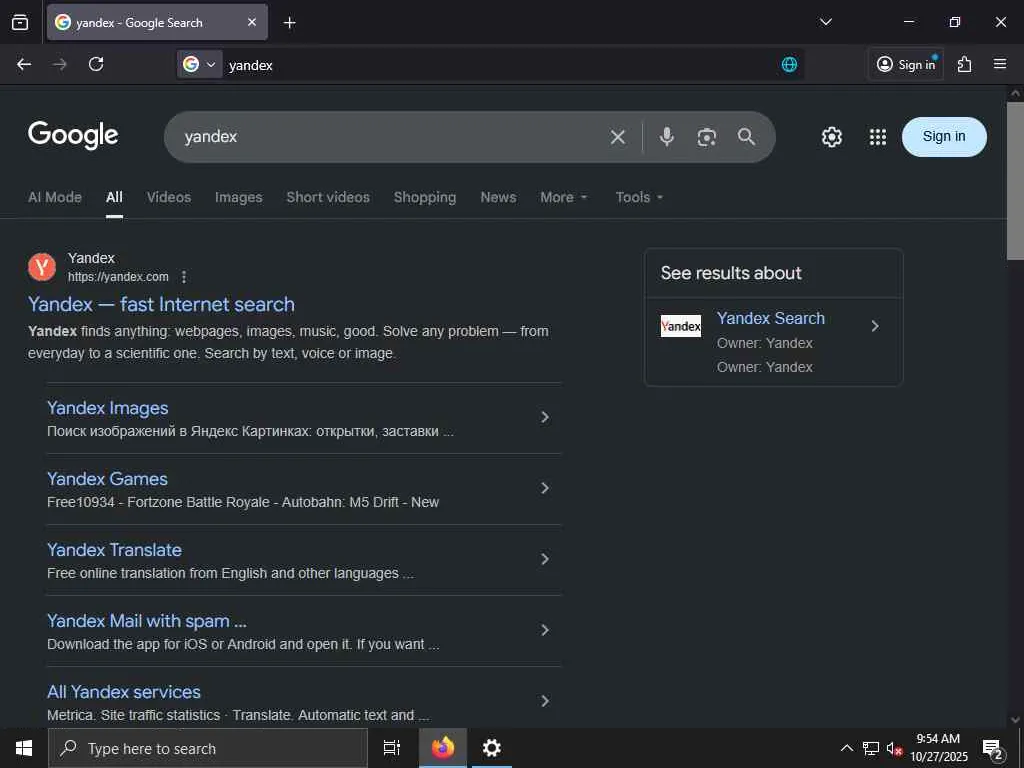Go back to the previous page
This screenshot has height=768, width=1024.
point(24,64)
